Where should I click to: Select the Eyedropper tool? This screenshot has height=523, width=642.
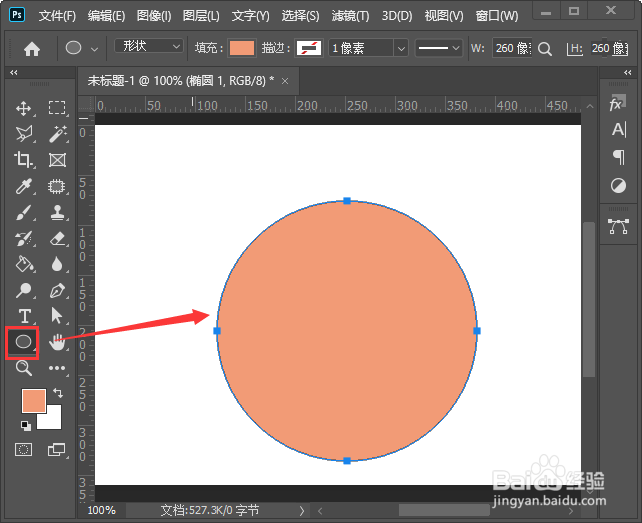click(x=23, y=187)
